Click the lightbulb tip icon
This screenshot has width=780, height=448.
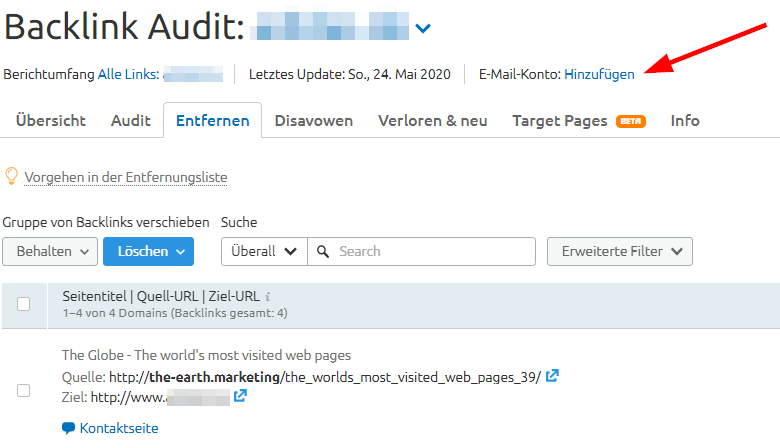coord(11,177)
